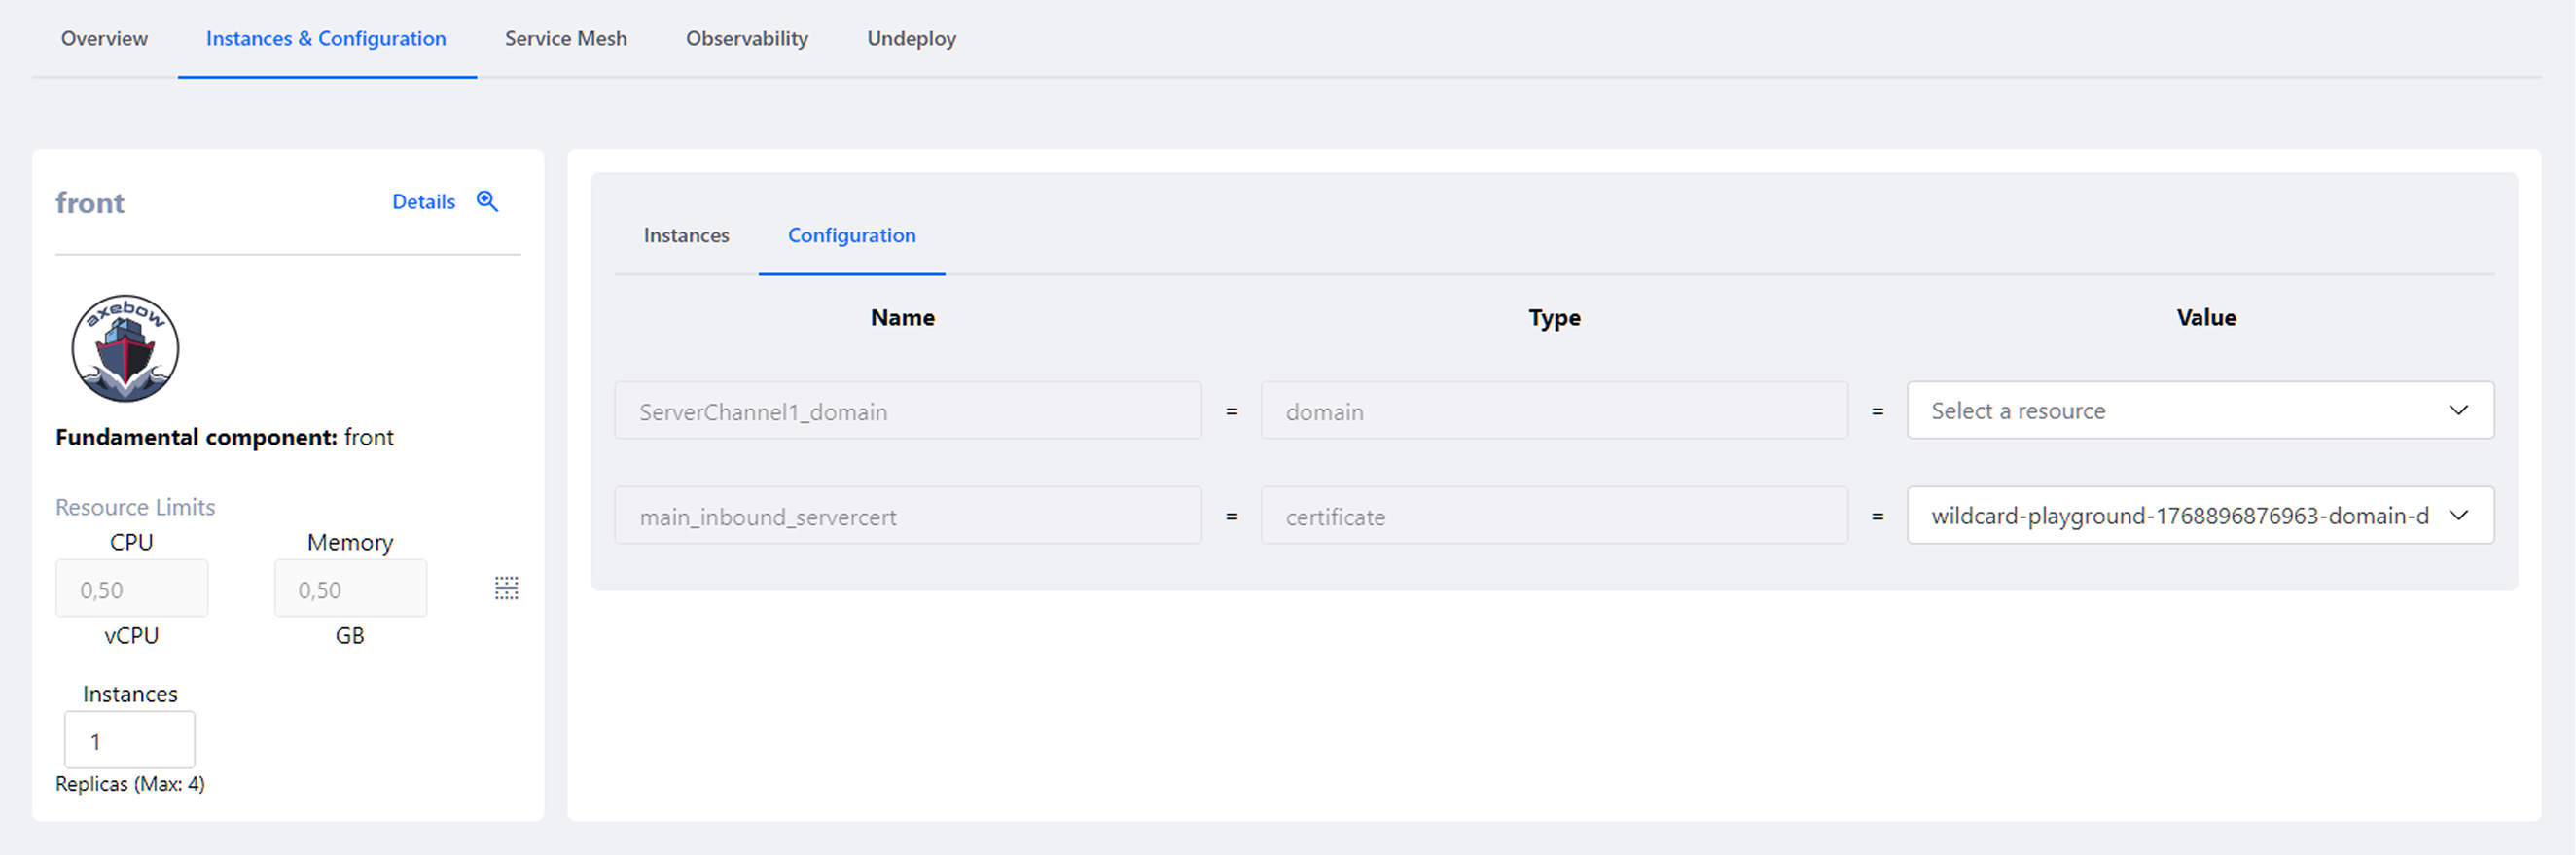Click the certificate type field
Viewport: 2576px width, 855px height.
1553,516
